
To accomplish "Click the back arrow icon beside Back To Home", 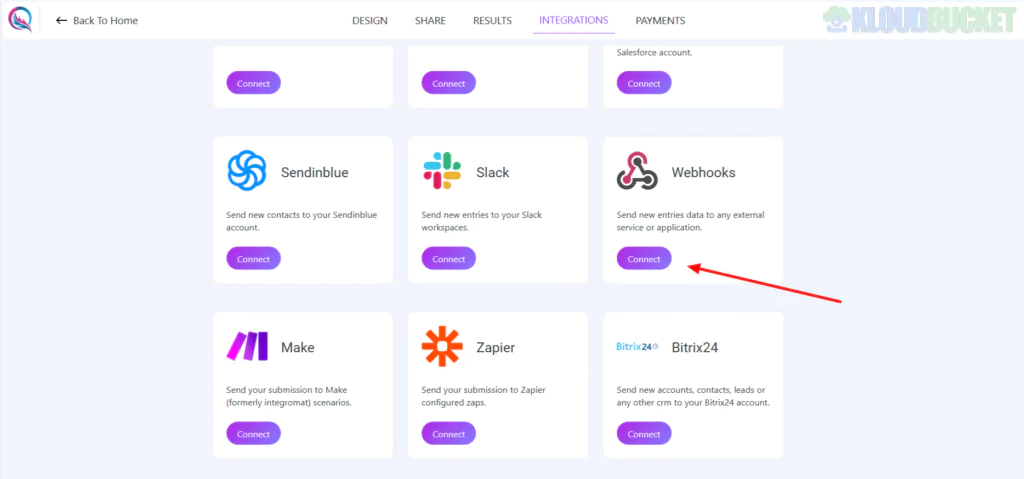I will coord(61,20).
